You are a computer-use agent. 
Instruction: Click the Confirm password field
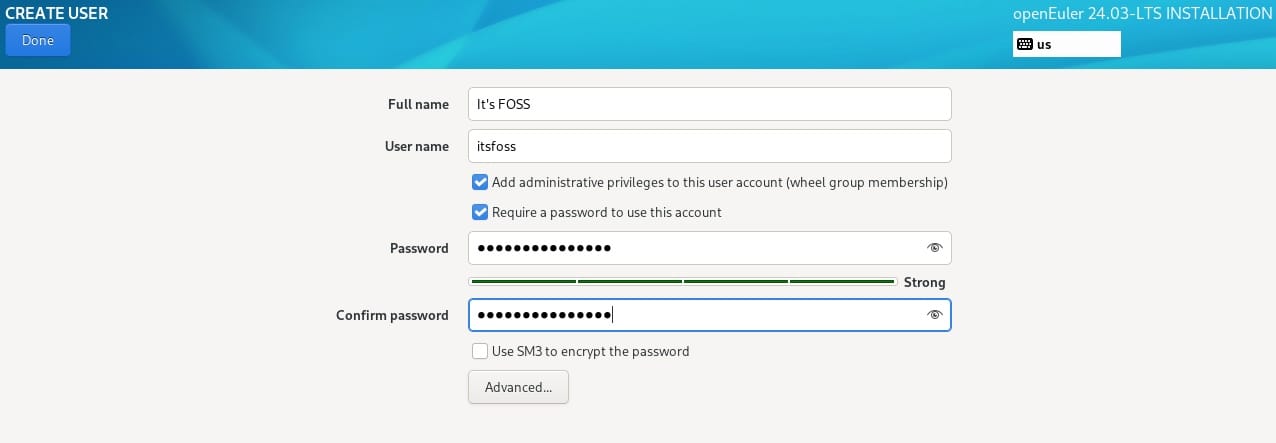pyautogui.click(x=690, y=315)
